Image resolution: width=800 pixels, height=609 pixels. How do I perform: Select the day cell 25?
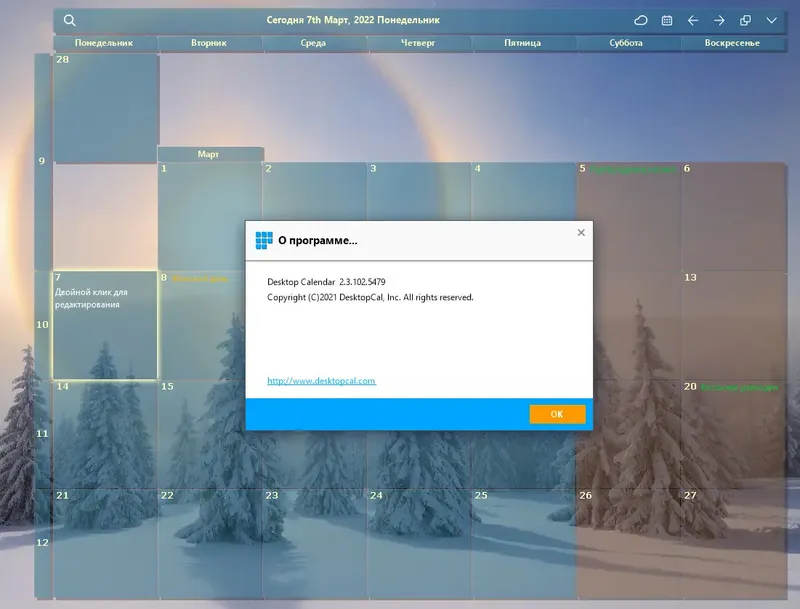[523, 544]
